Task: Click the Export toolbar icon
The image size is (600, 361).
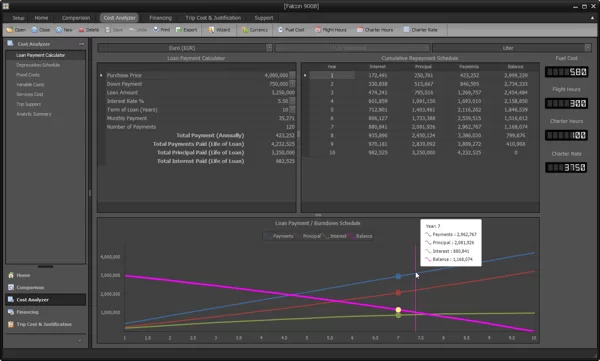Action: 179,29
